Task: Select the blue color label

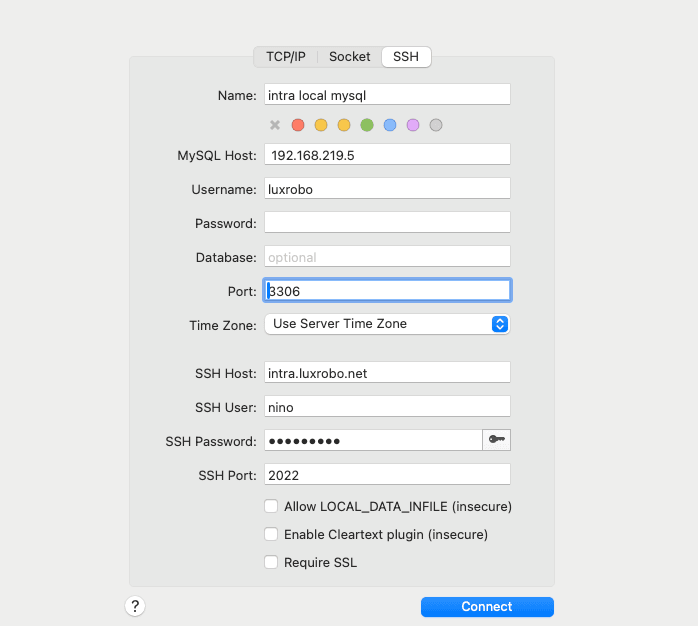Action: tap(390, 125)
